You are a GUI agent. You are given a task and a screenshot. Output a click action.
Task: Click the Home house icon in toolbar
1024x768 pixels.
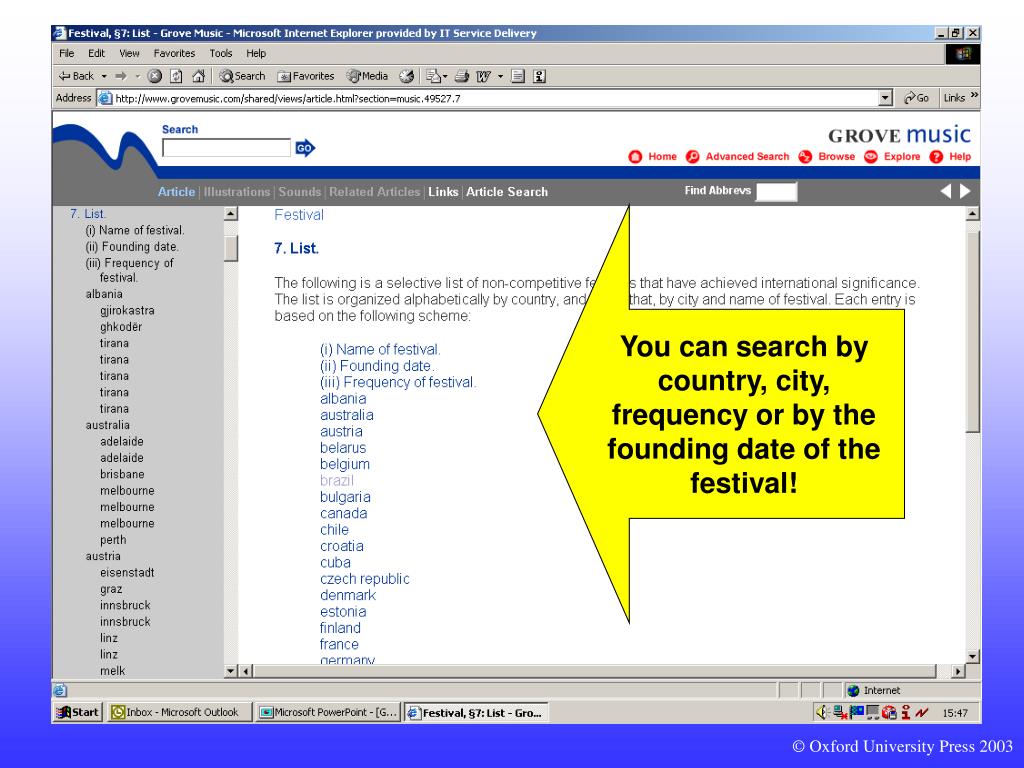pyautogui.click(x=199, y=76)
